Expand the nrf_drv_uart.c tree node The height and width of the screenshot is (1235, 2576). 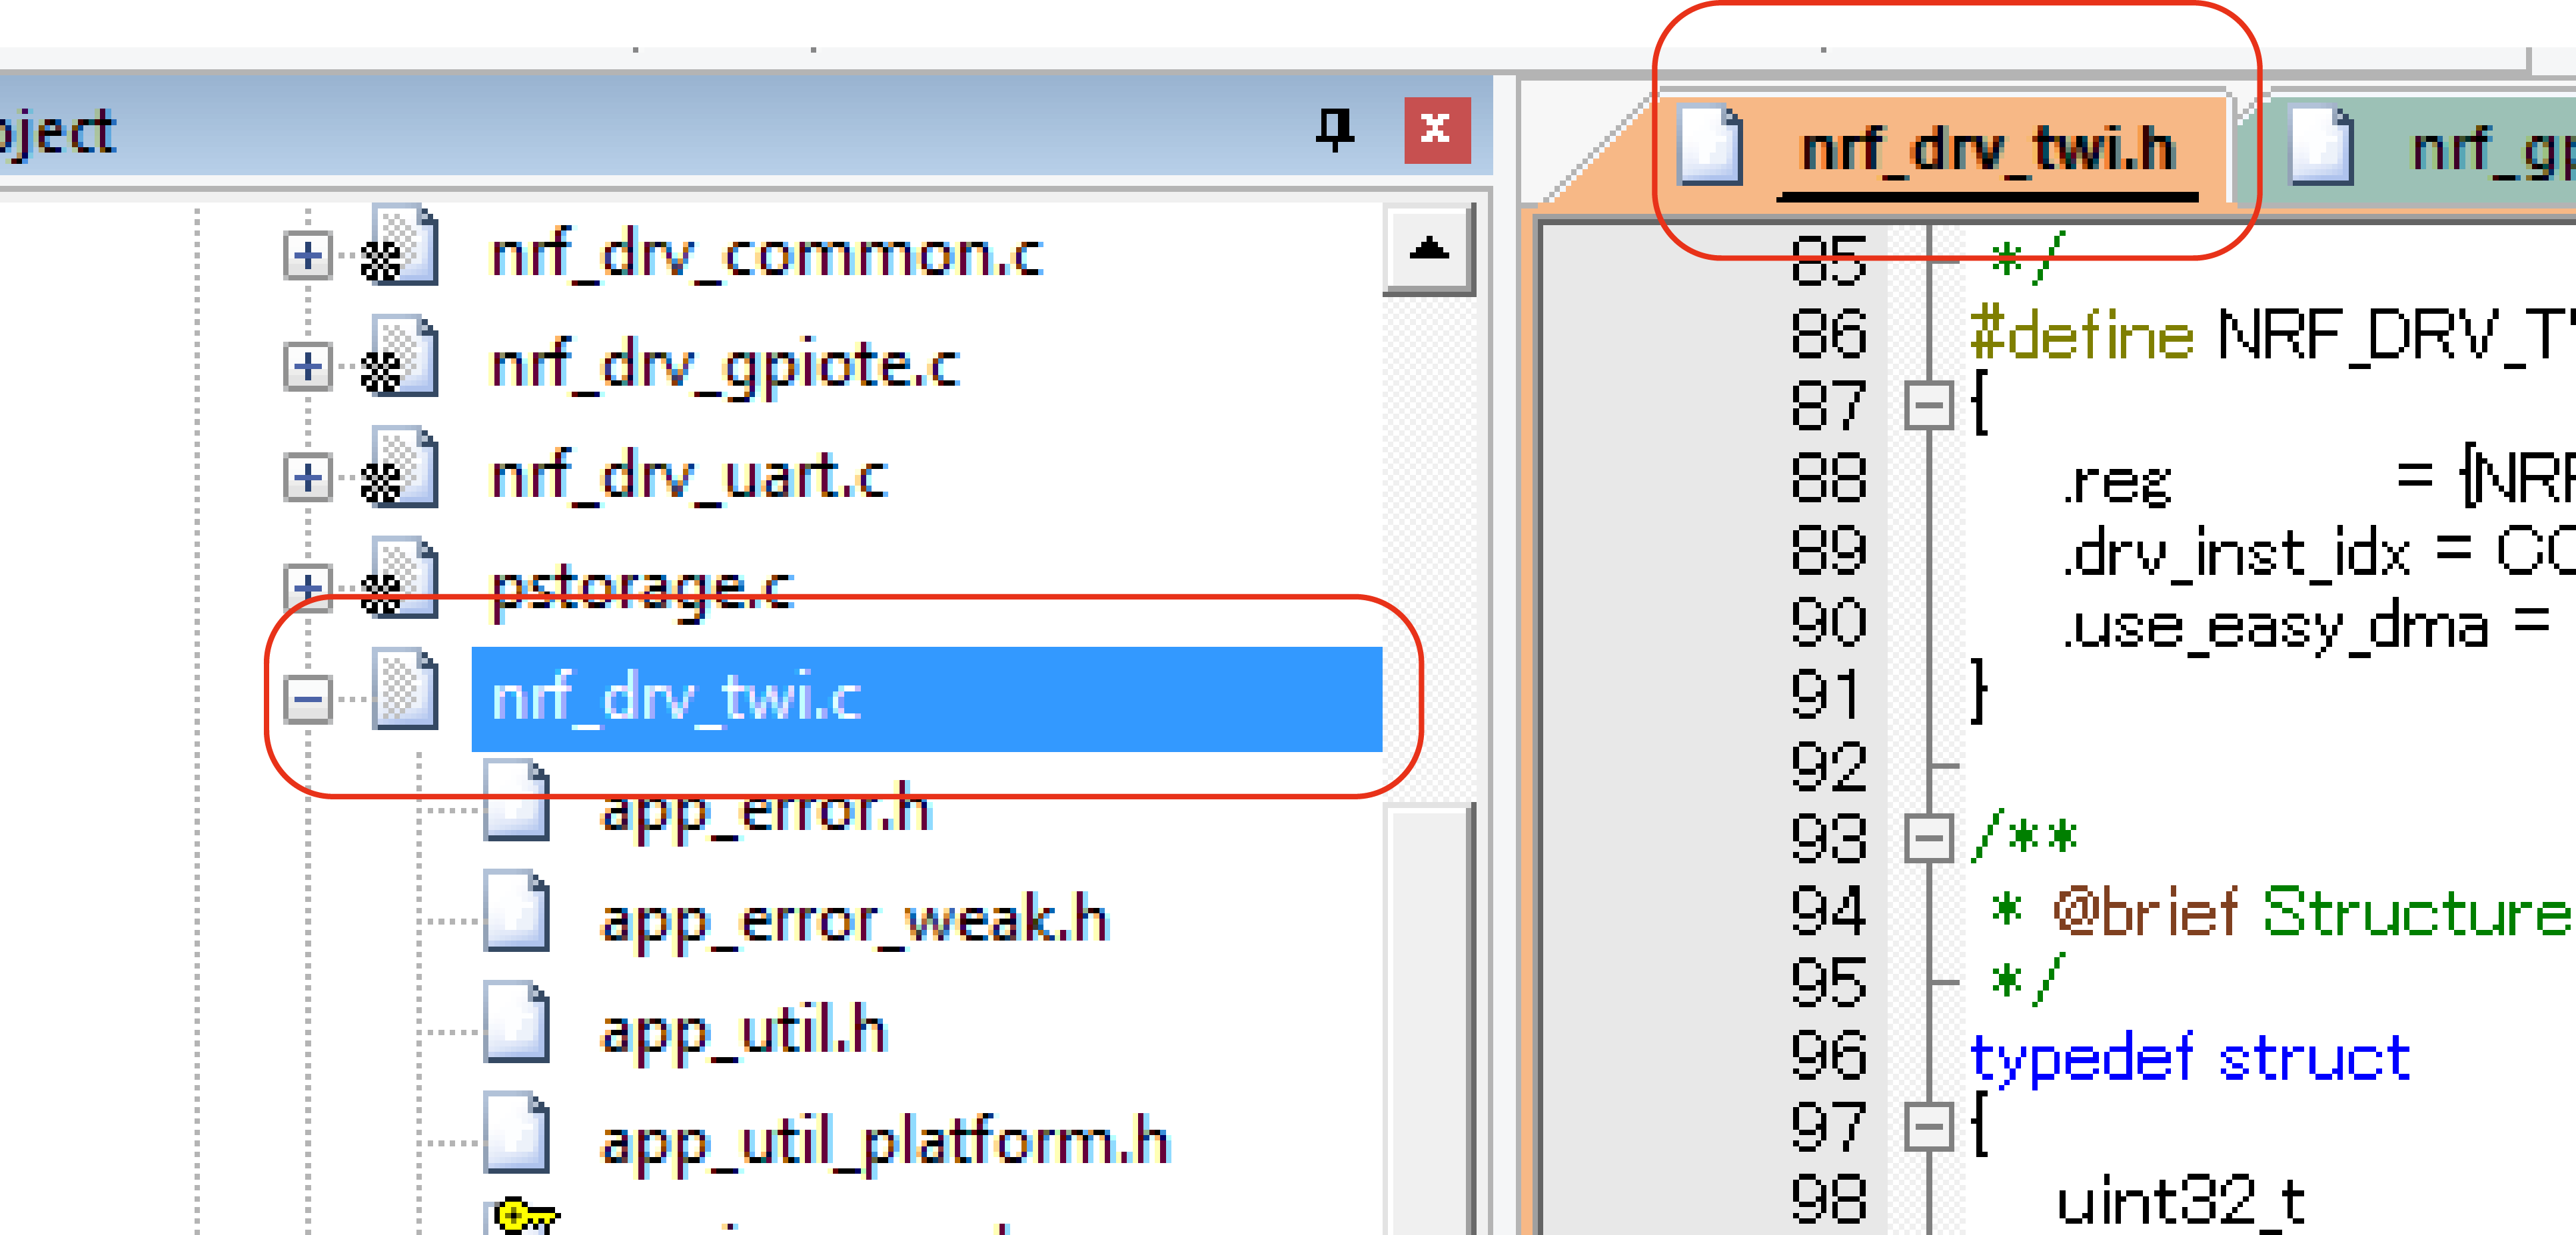(x=307, y=477)
